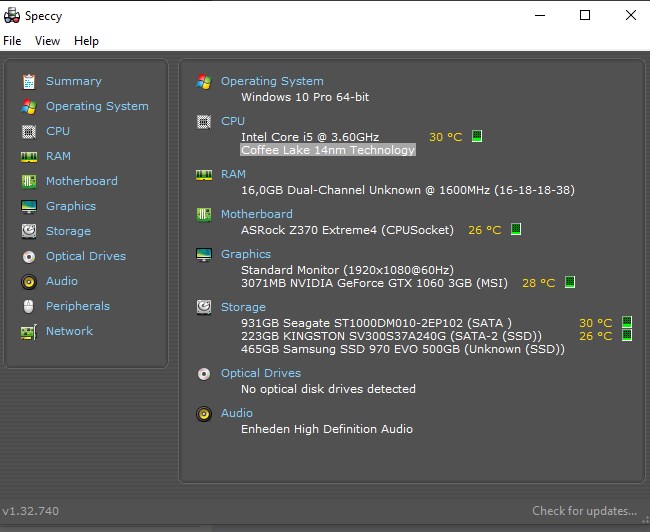Click the Speccy app icon in title bar
The image size is (650, 532).
tap(12, 16)
